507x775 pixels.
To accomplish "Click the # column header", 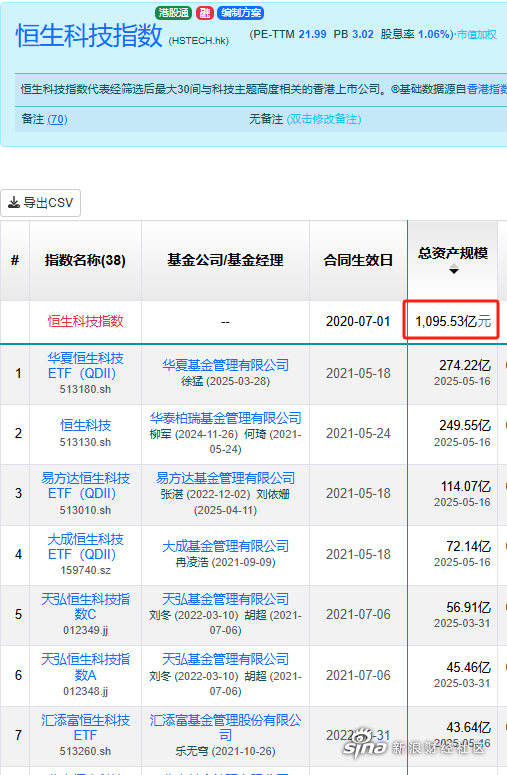I will pos(15,260).
